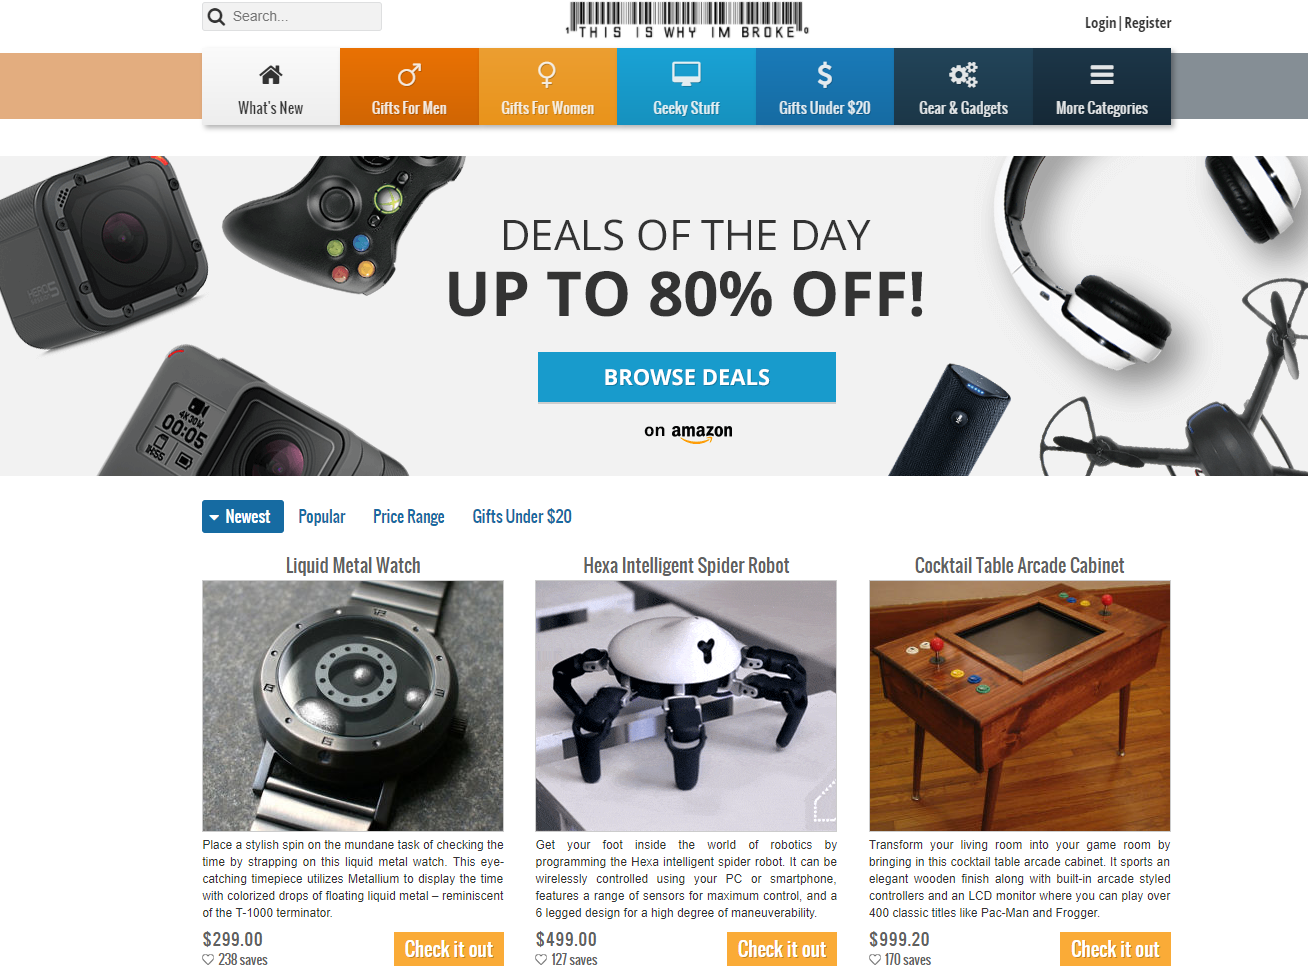Save the Liquid Metal Watch via heart icon
The width and height of the screenshot is (1308, 967).
[x=208, y=960]
